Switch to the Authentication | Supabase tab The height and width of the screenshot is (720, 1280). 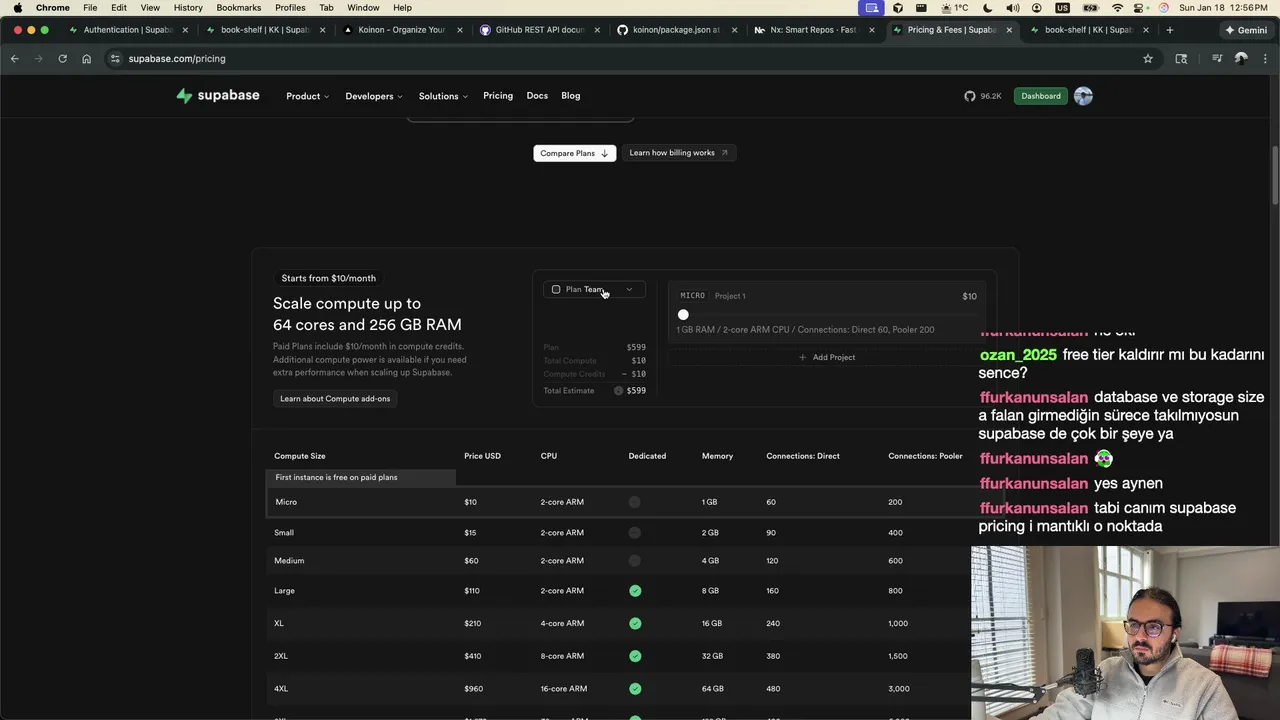coord(127,30)
